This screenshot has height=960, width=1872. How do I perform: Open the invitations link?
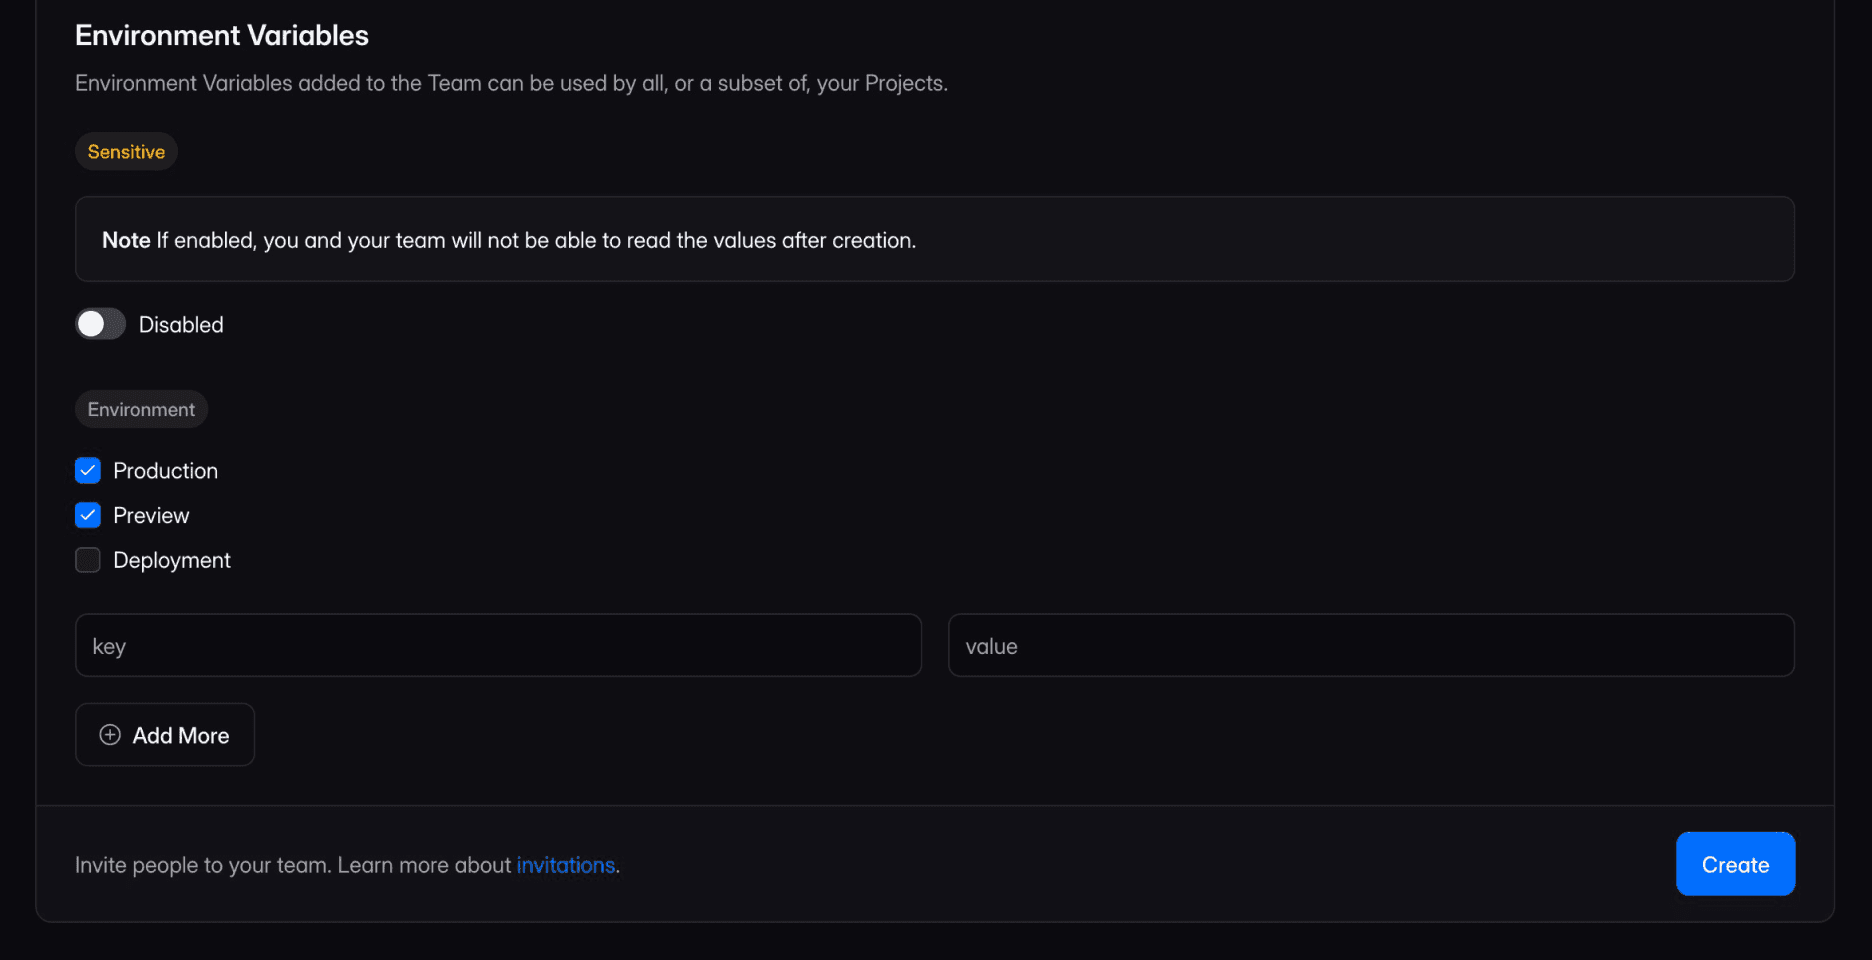coord(565,865)
